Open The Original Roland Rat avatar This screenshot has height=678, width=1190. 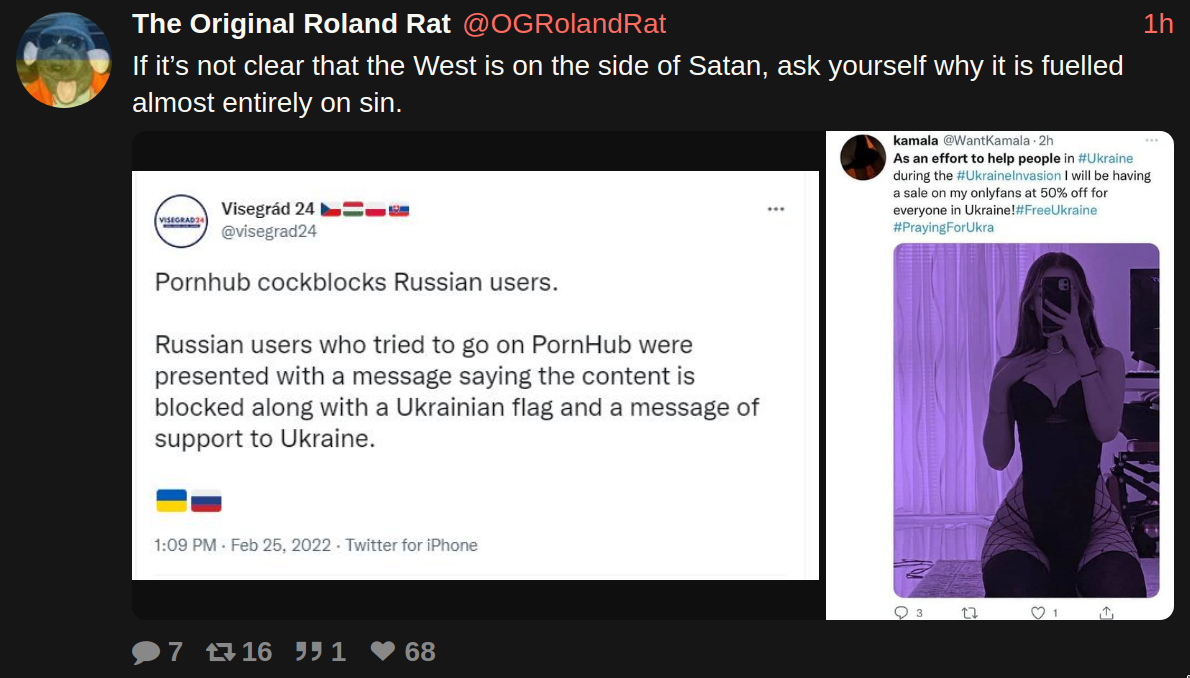pyautogui.click(x=63, y=60)
